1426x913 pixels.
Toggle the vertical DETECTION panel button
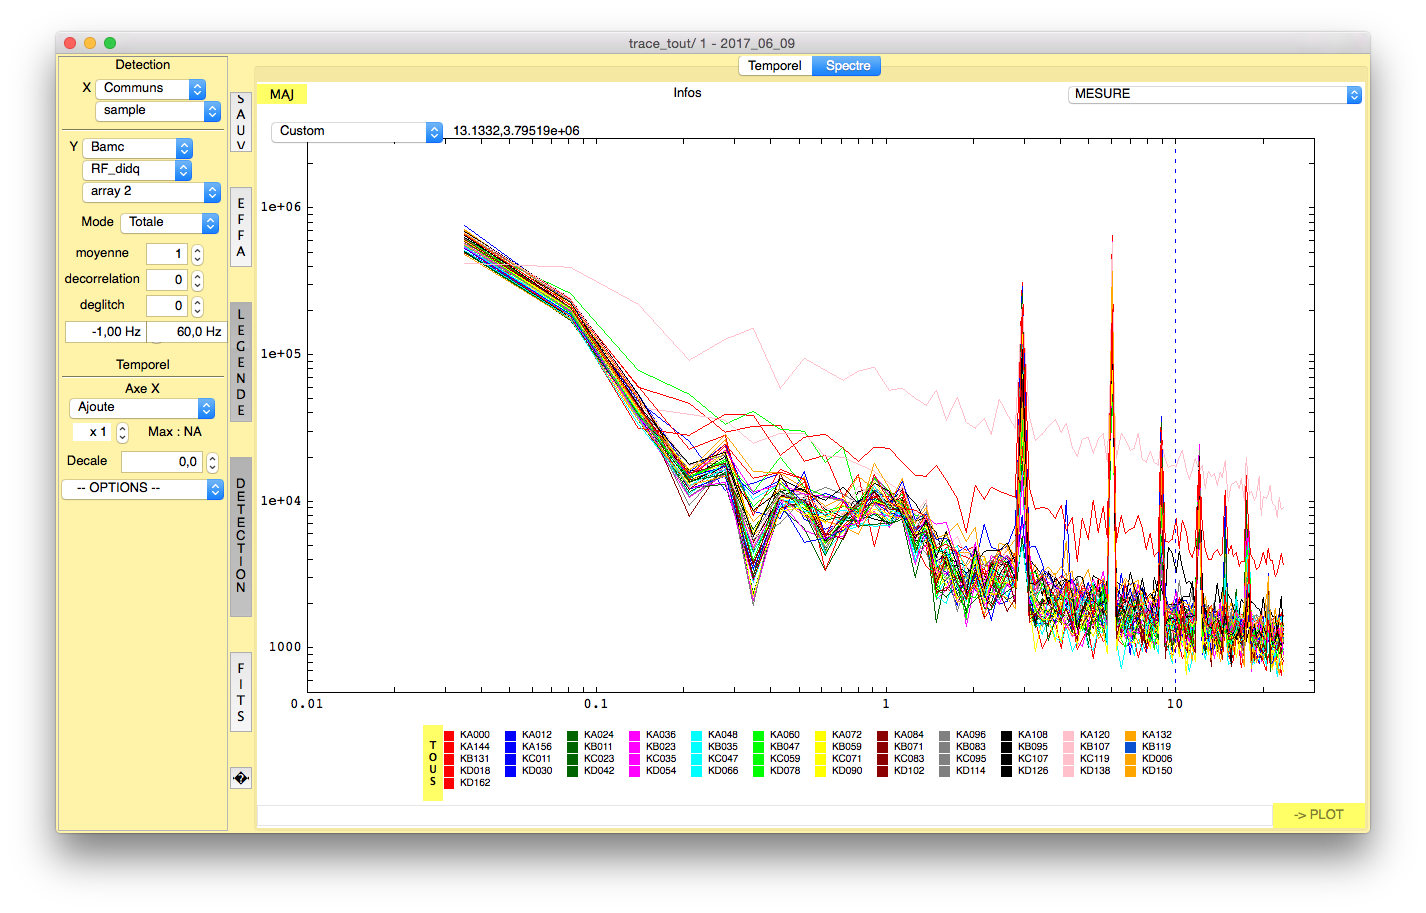[x=240, y=537]
